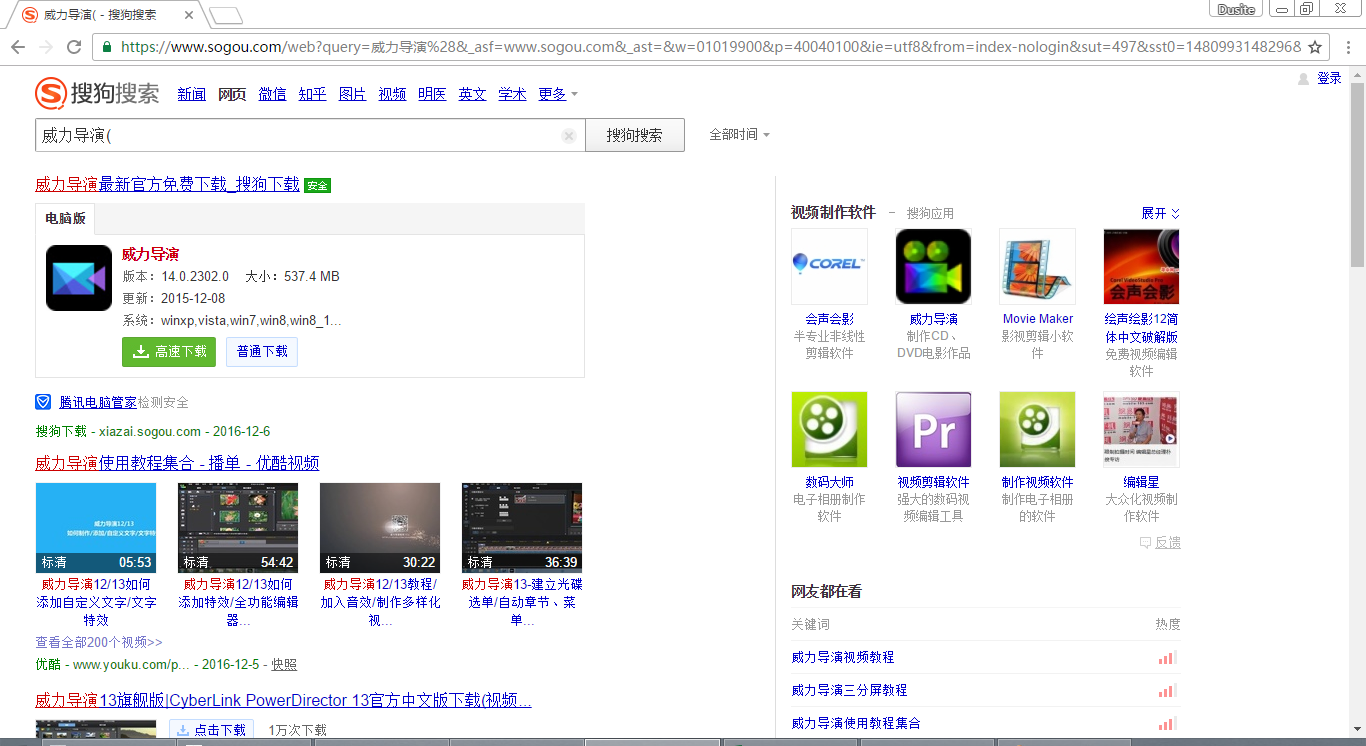Click the 威力导演 title in download card
The image size is (1366, 746).
(x=150, y=254)
